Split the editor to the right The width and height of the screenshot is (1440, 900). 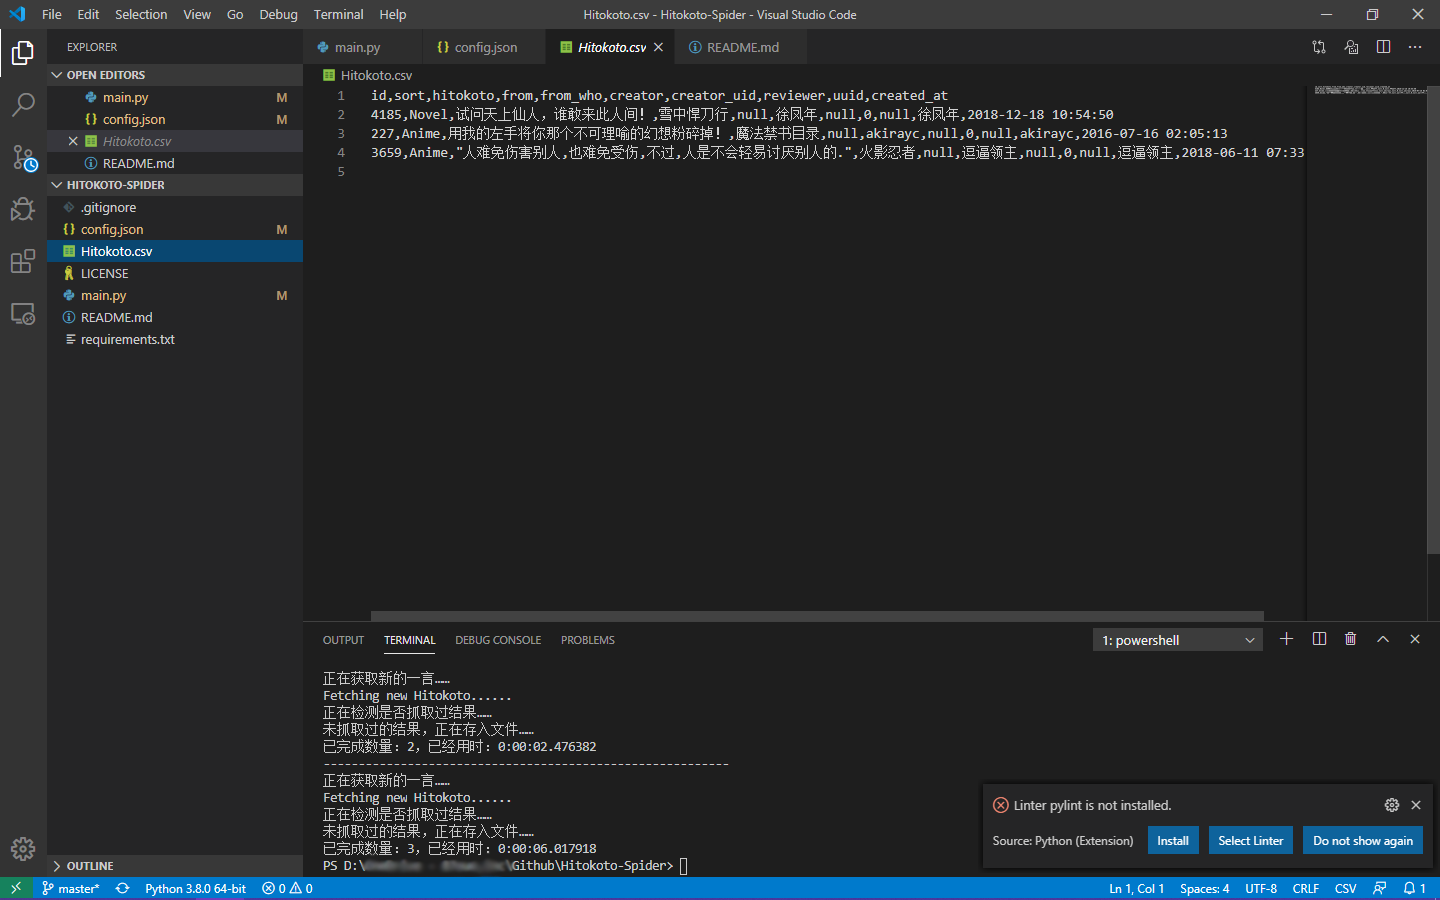click(1383, 47)
